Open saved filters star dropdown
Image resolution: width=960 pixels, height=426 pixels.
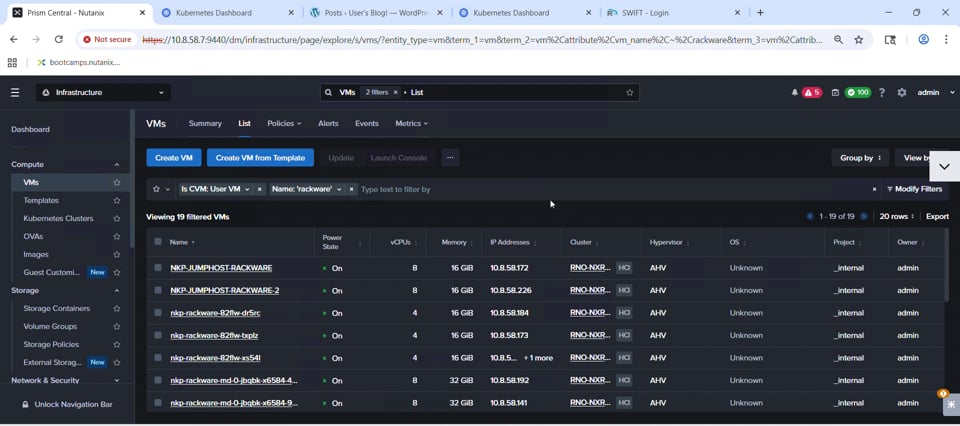click(160, 189)
